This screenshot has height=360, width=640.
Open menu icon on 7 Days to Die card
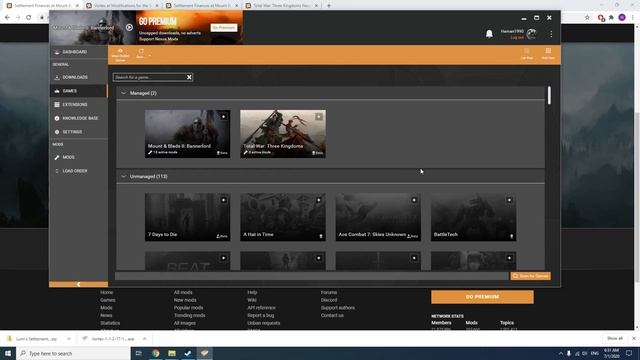223,200
